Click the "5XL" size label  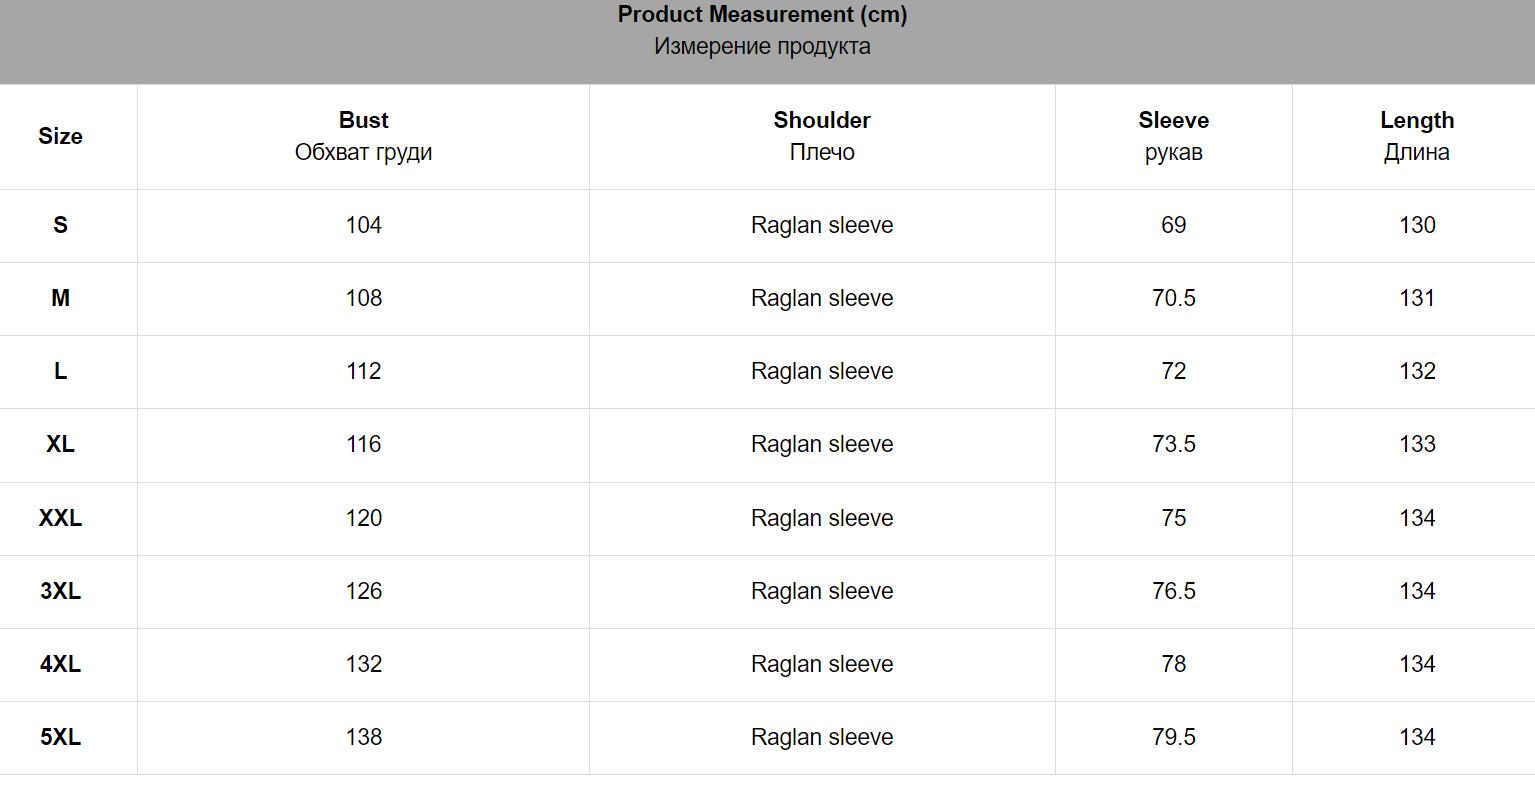60,738
